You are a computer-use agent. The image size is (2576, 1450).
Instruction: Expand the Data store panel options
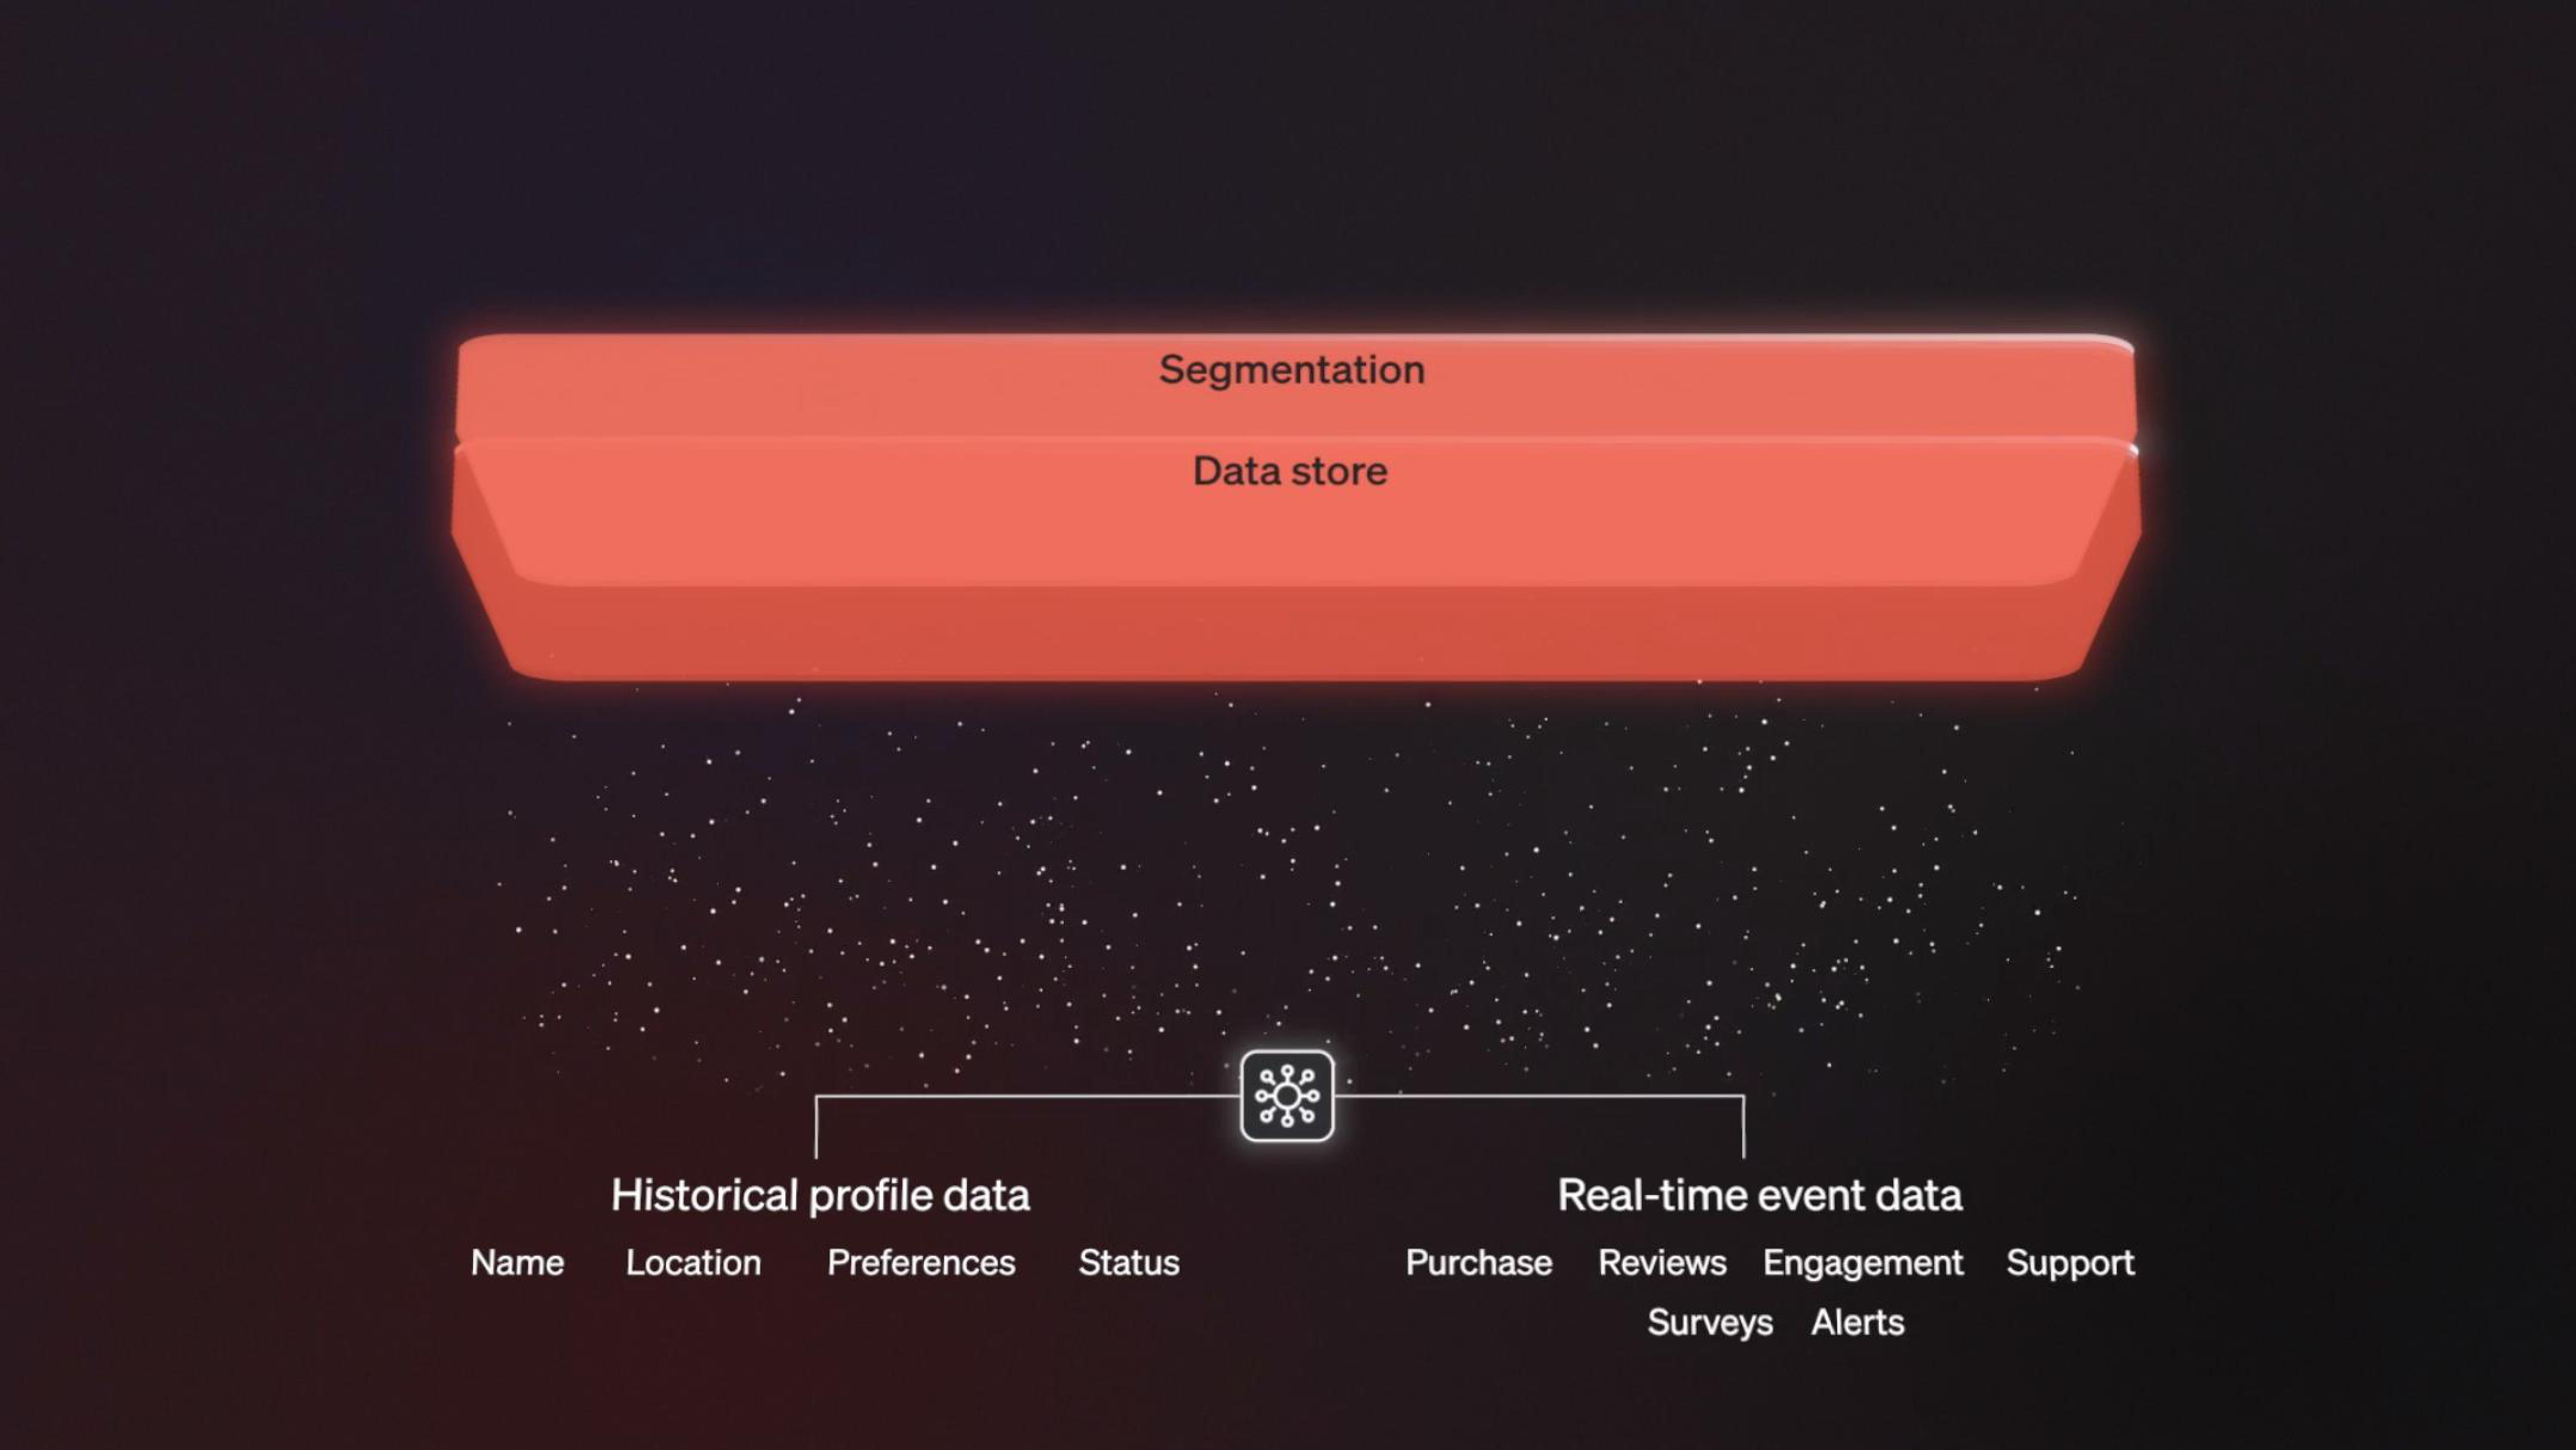pos(1288,469)
